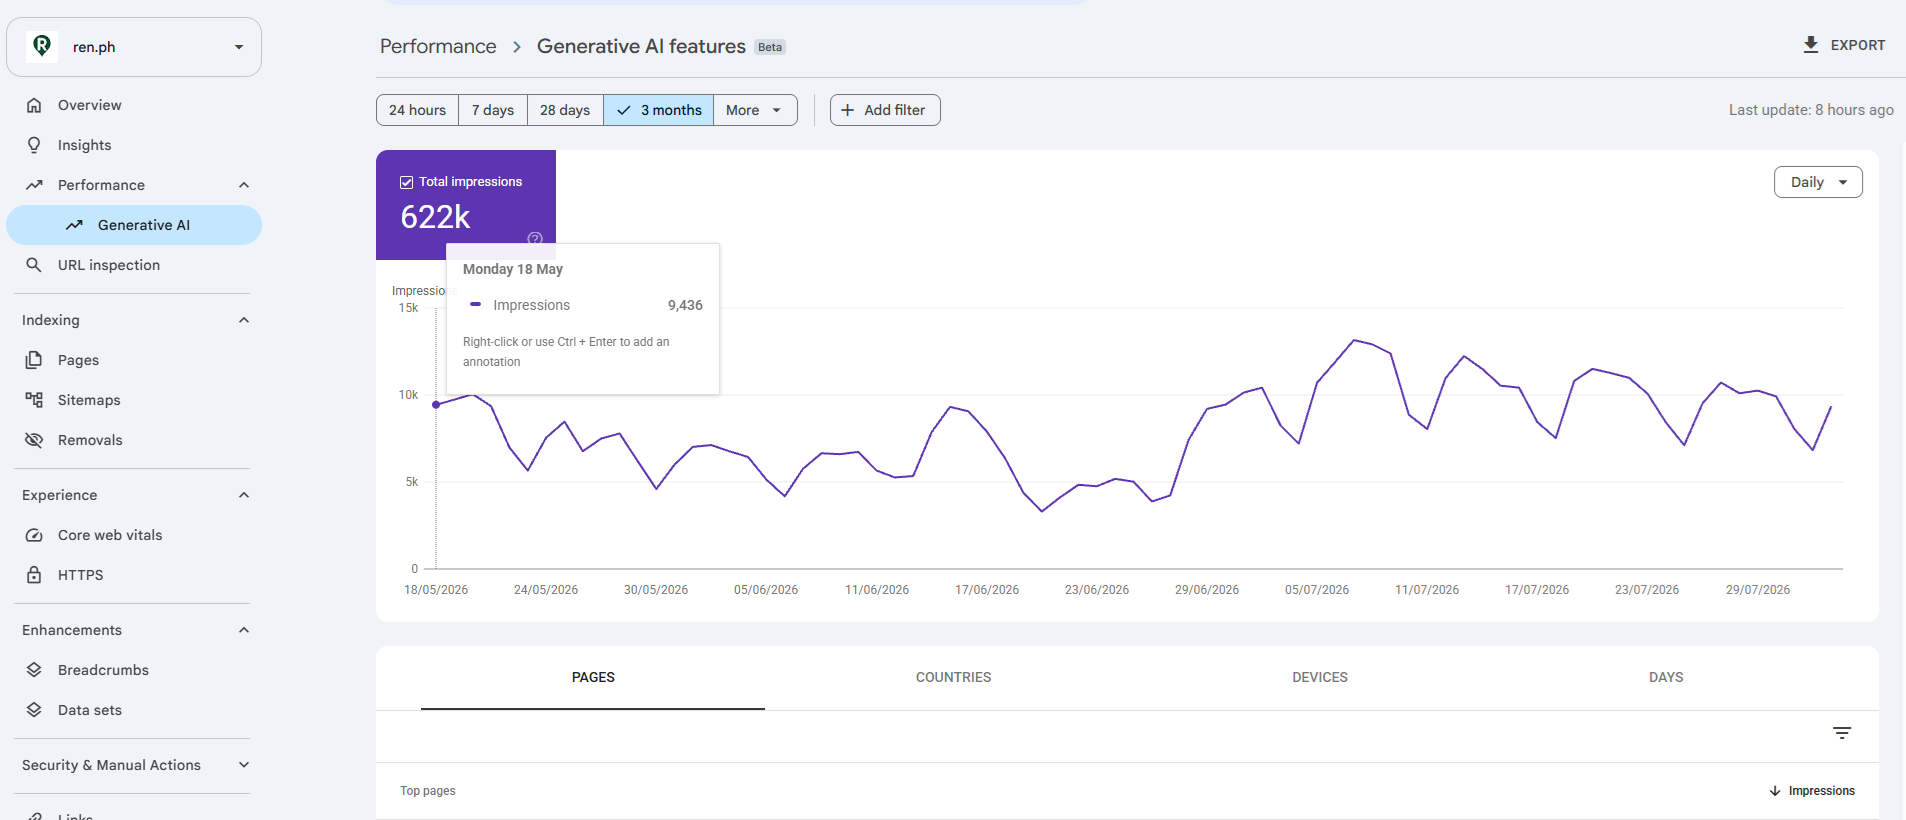1906x820 pixels.
Task: Open the Sitemaps report
Action: 134,400
